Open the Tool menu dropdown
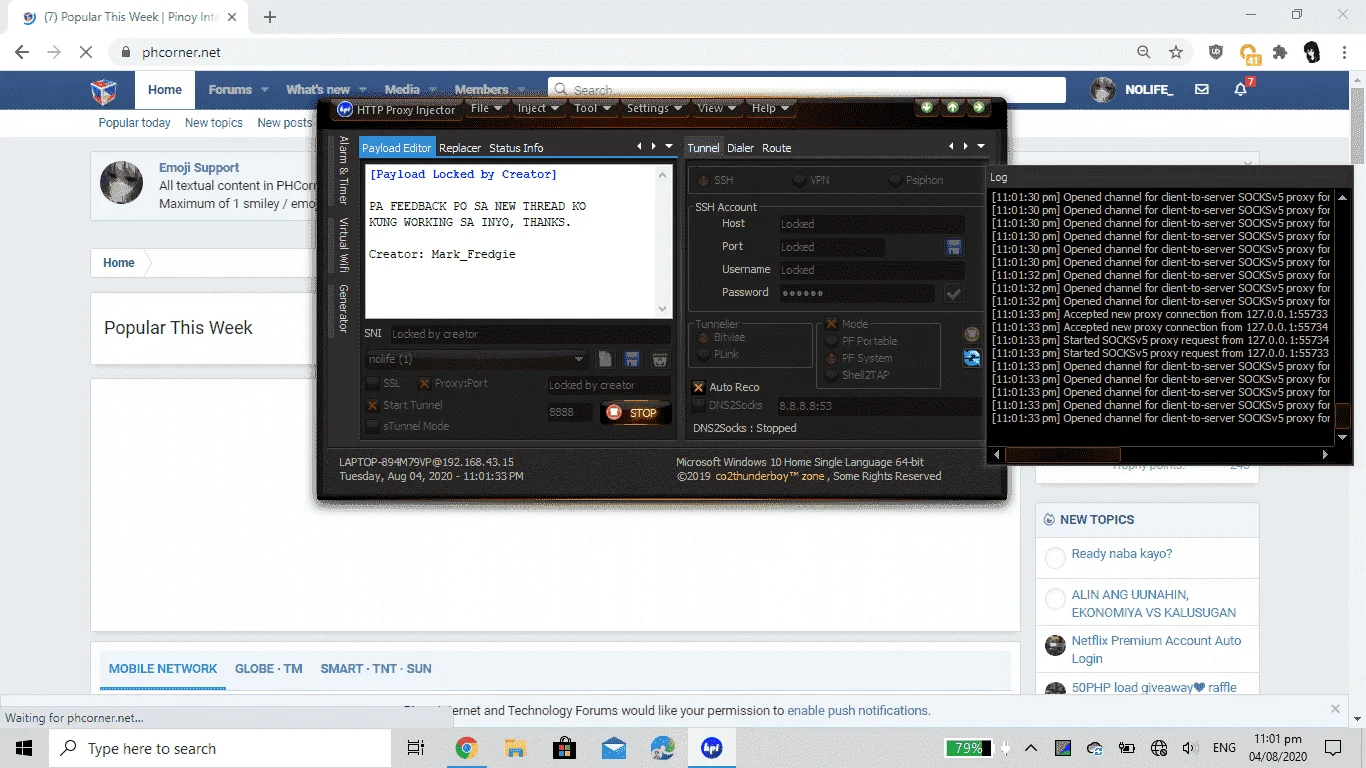1366x768 pixels. pos(593,108)
